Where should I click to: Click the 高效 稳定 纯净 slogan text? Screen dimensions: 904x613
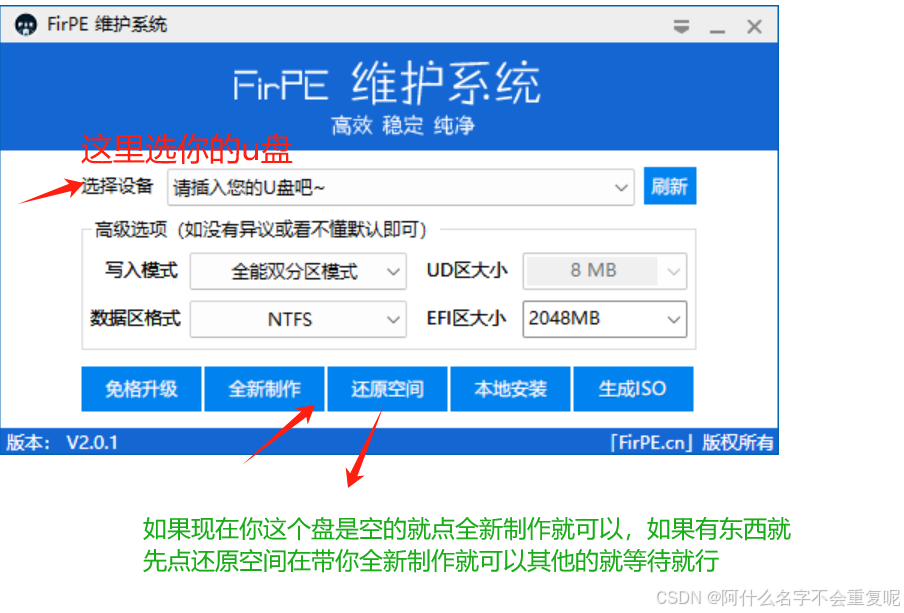[x=402, y=125]
